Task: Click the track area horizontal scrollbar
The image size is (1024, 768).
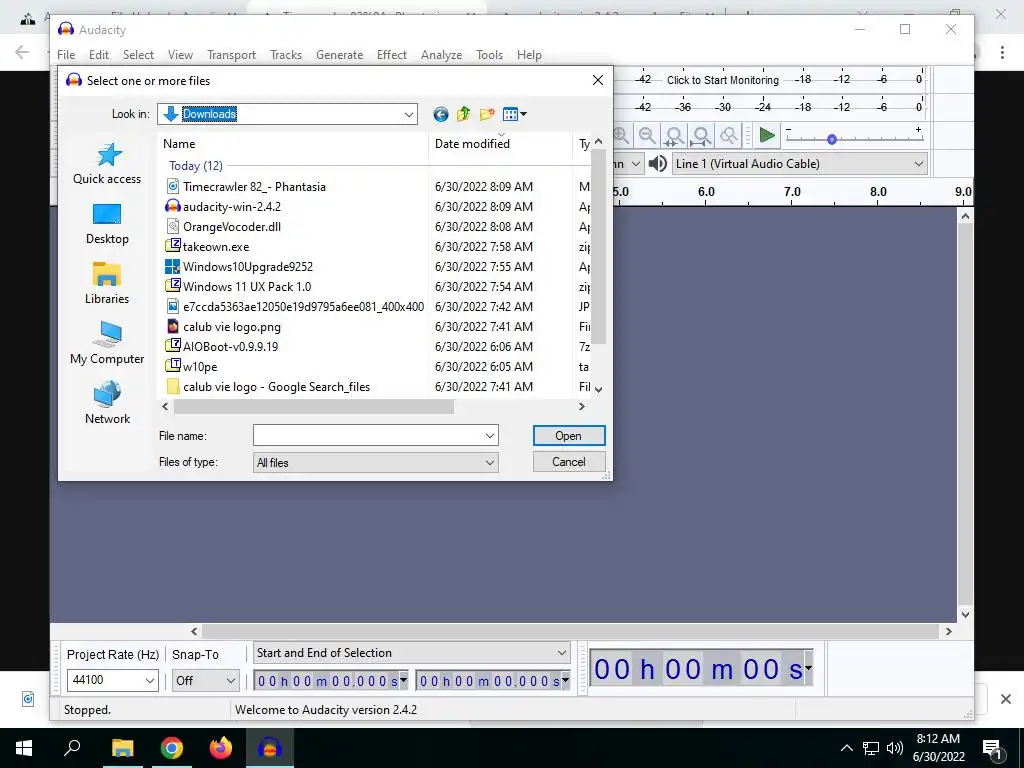Action: [x=571, y=632]
